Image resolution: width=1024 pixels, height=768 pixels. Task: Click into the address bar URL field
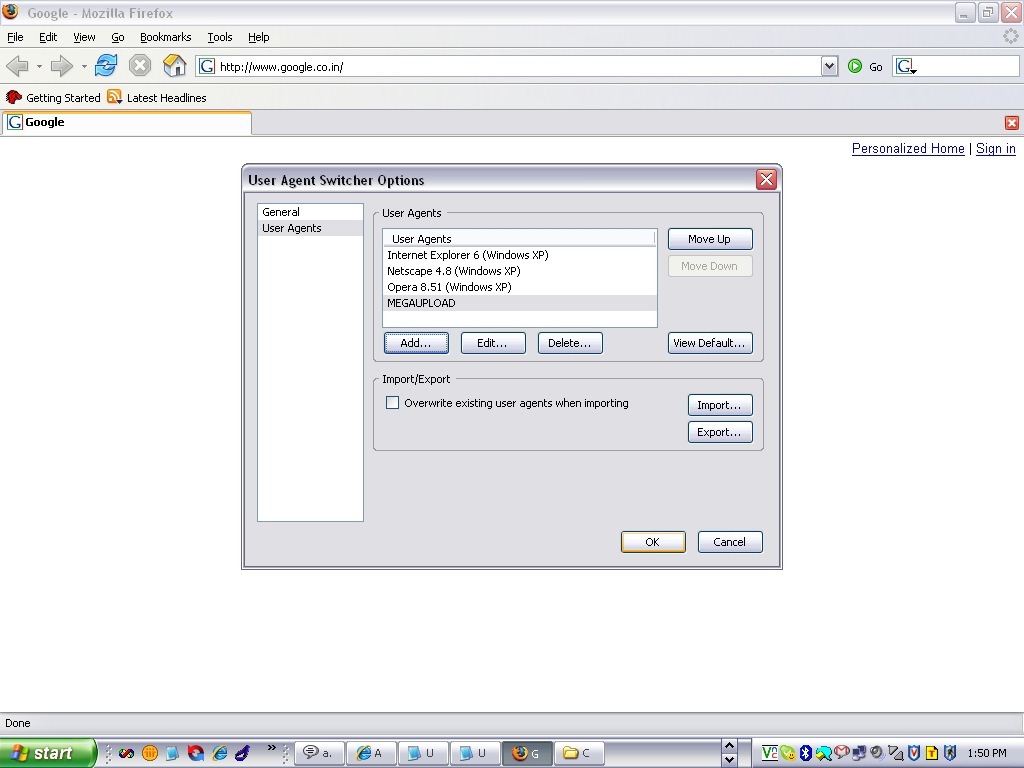click(x=519, y=67)
